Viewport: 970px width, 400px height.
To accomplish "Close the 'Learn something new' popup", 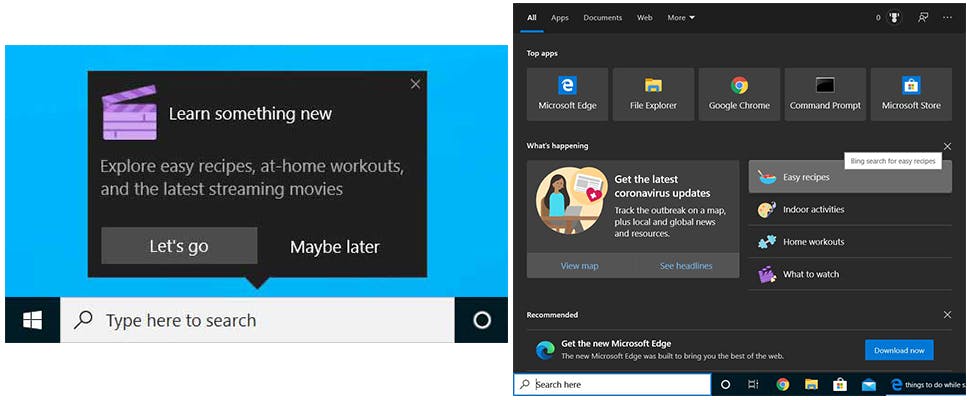I will pyautogui.click(x=415, y=84).
